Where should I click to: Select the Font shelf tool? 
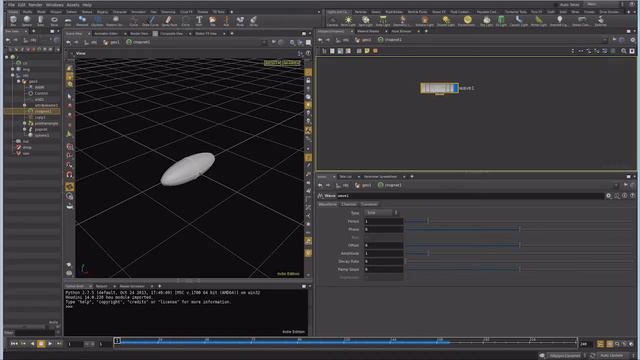click(199, 21)
